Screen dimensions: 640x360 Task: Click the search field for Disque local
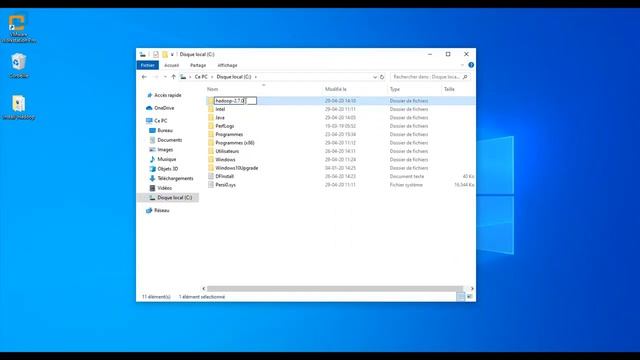coord(427,77)
